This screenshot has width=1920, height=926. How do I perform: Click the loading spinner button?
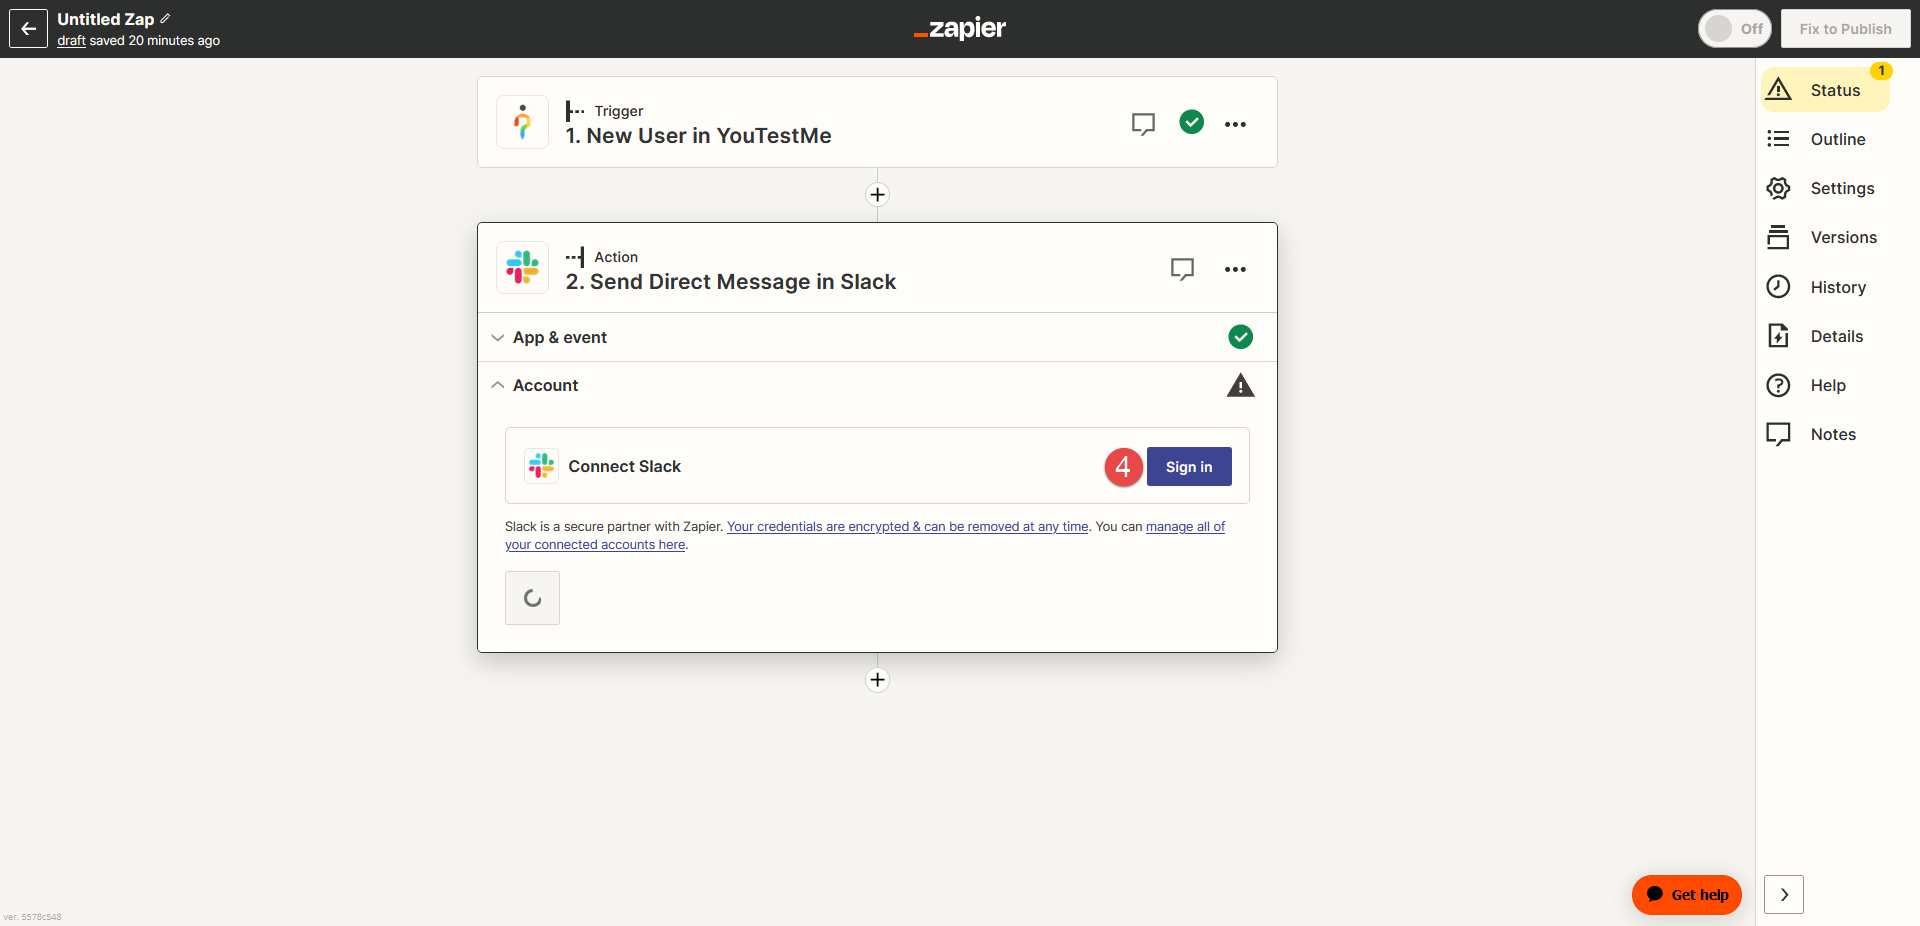tap(532, 598)
